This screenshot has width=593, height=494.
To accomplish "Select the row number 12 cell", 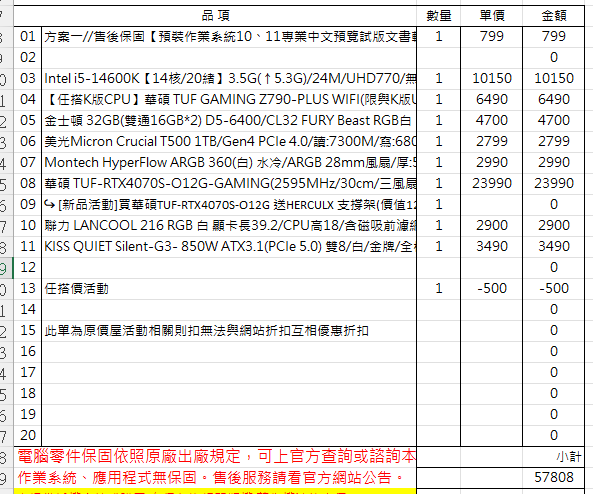I will click(x=28, y=268).
